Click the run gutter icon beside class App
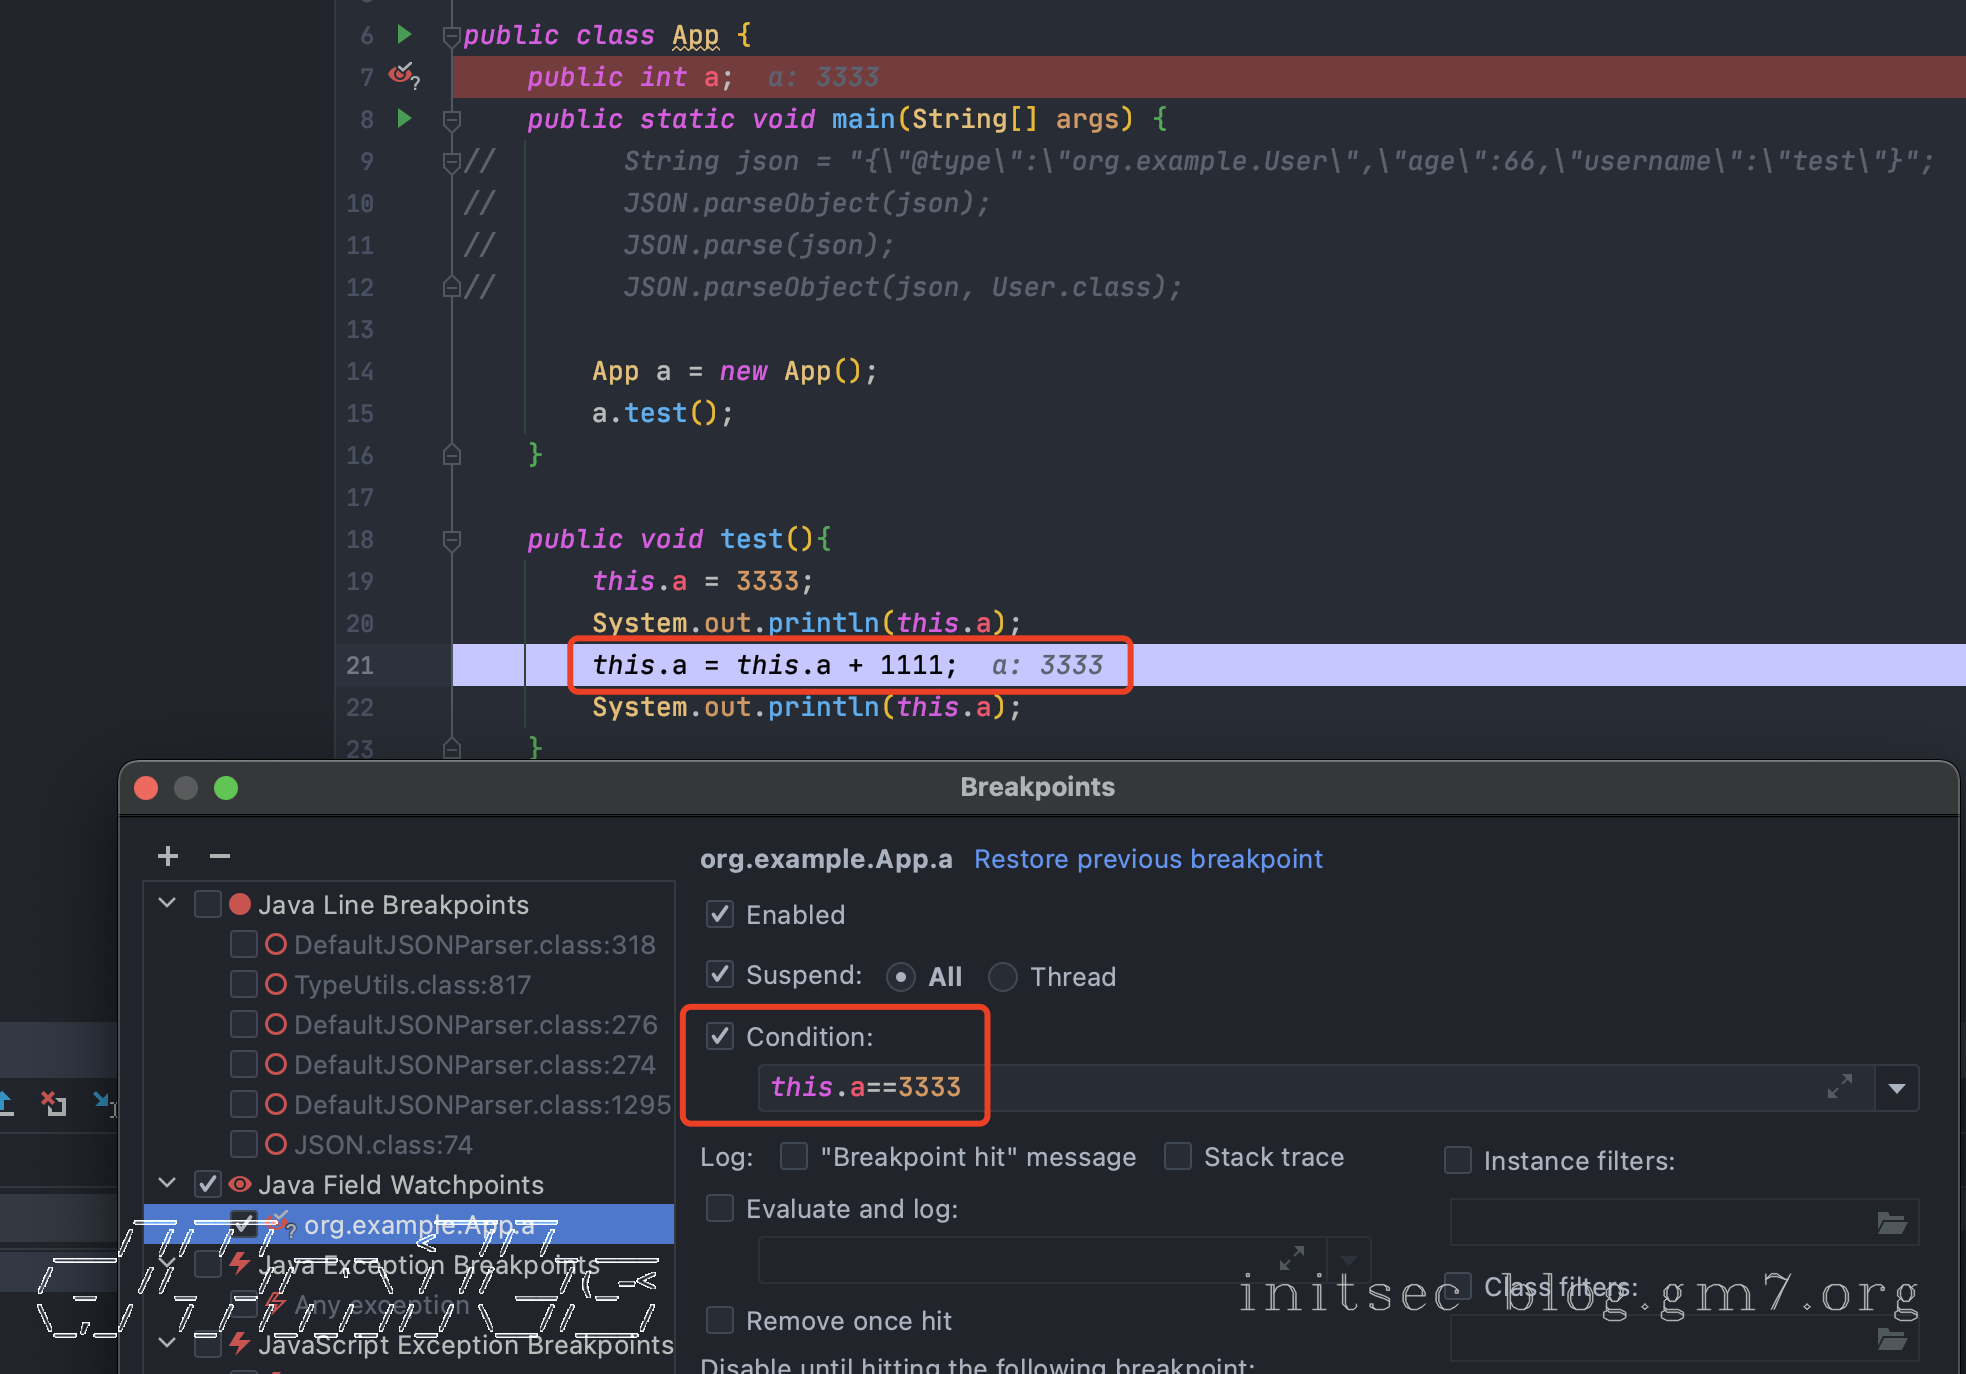 pos(404,35)
